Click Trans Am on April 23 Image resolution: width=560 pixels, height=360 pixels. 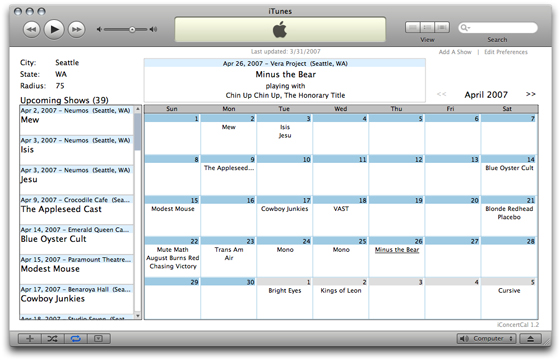tap(229, 250)
